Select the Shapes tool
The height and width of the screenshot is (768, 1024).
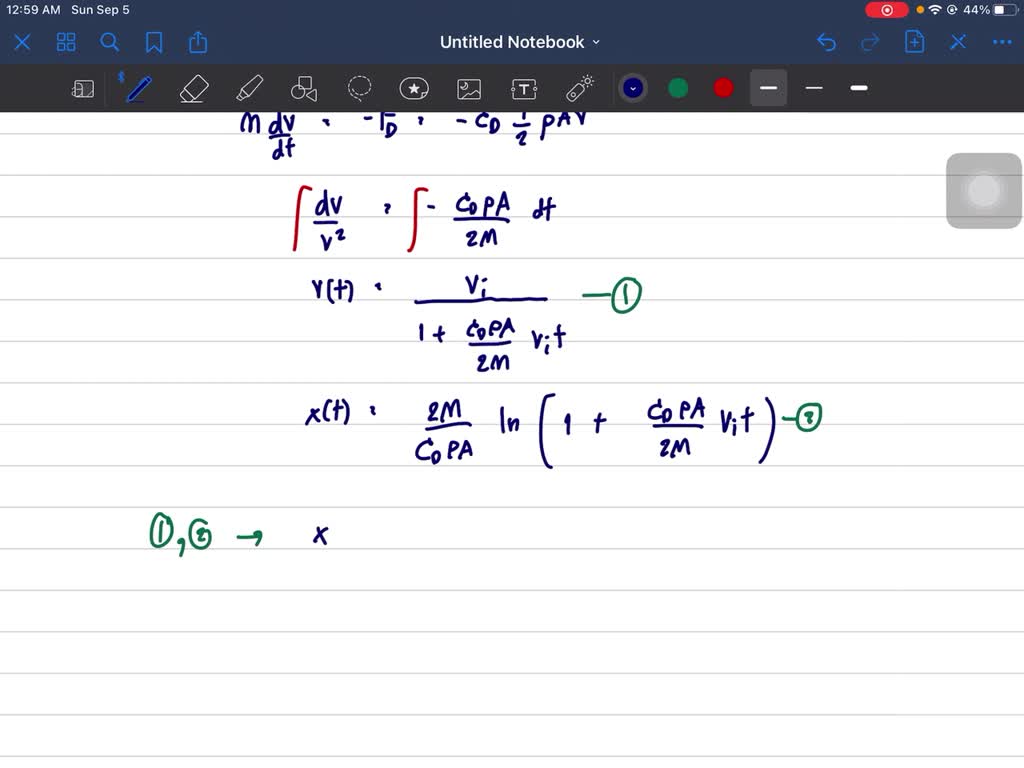304,88
